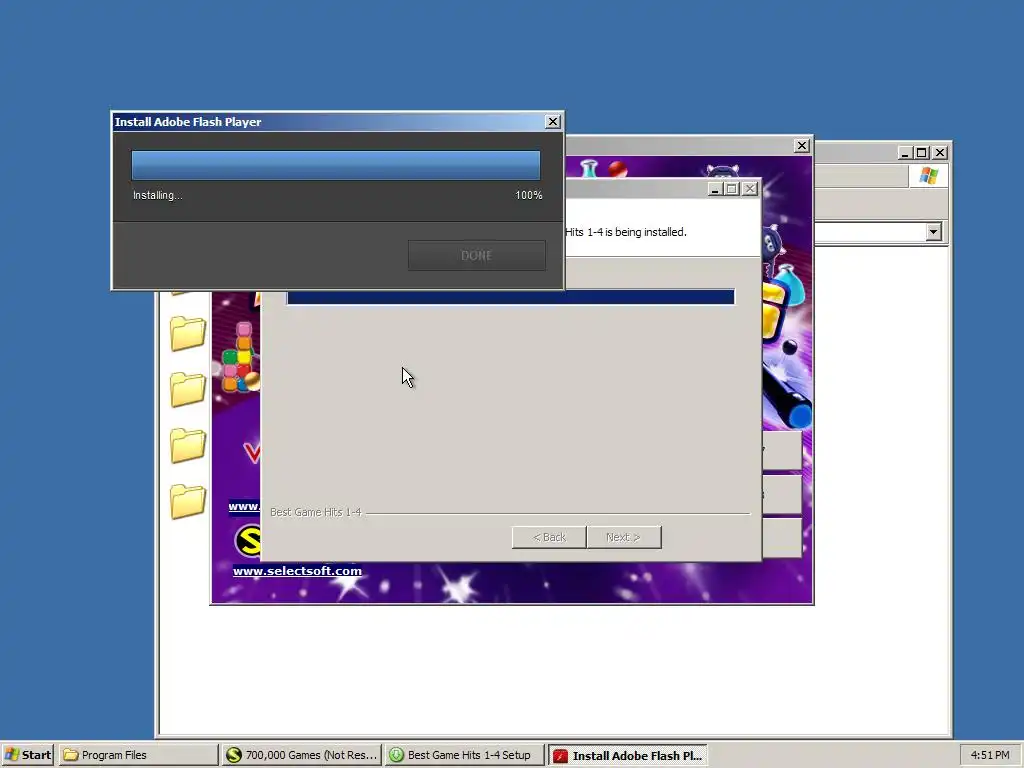Click the DONE button in Flash installer
1024x768 pixels.
coord(476,255)
